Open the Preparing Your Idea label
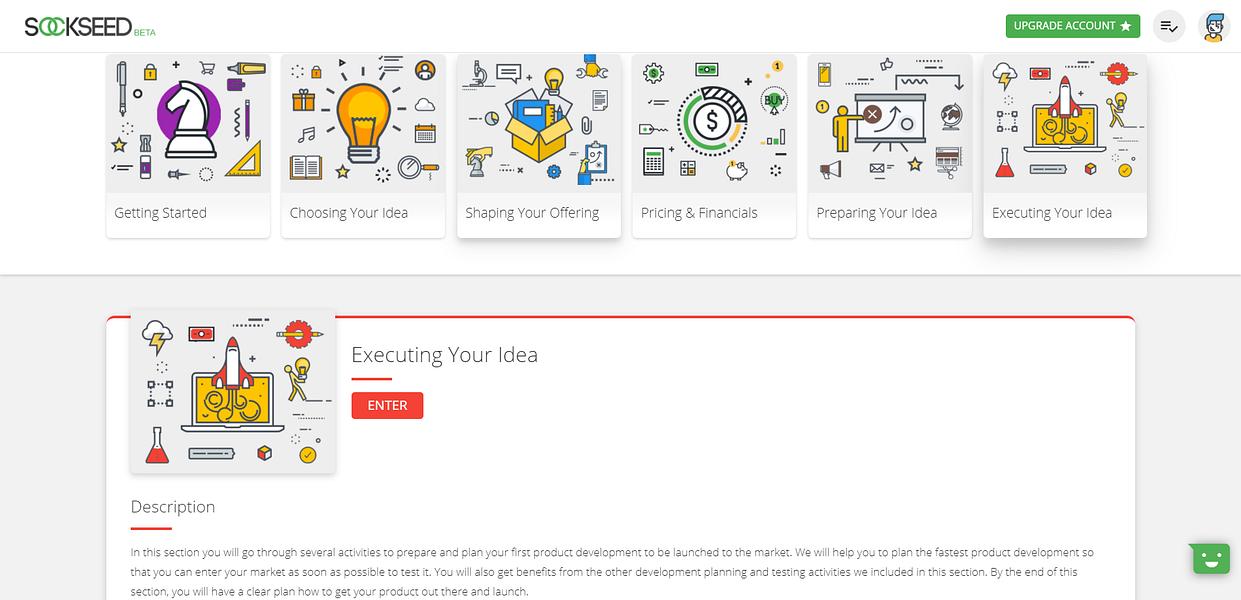The height and width of the screenshot is (600, 1241). point(877,213)
